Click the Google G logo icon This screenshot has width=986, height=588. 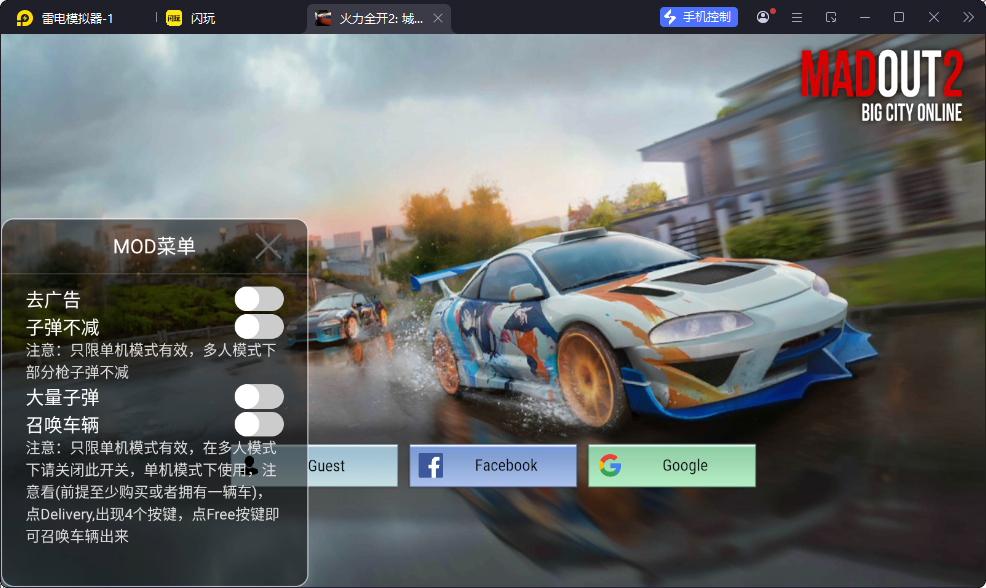[x=610, y=465]
